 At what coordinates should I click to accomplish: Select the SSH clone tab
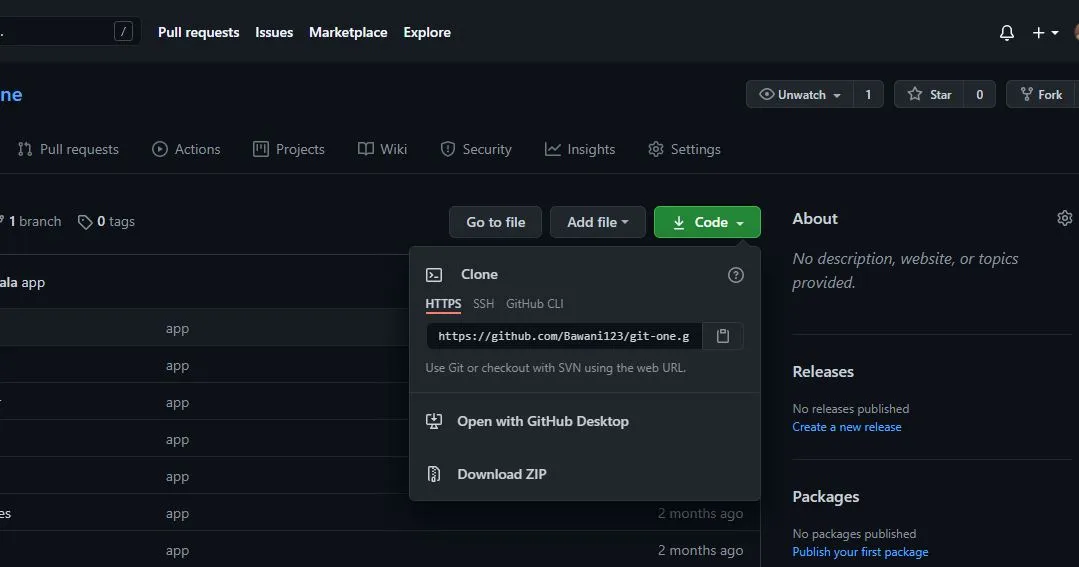point(484,304)
